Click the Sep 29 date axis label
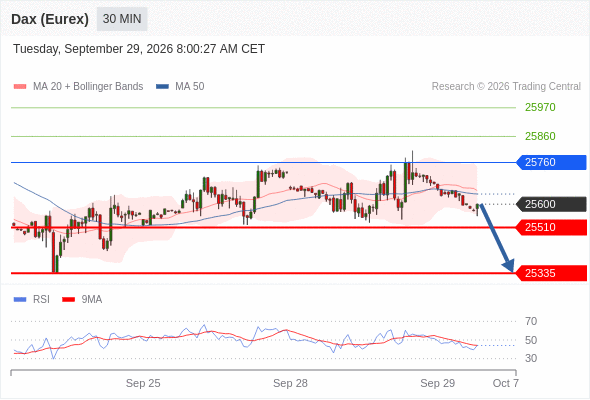 click(438, 383)
